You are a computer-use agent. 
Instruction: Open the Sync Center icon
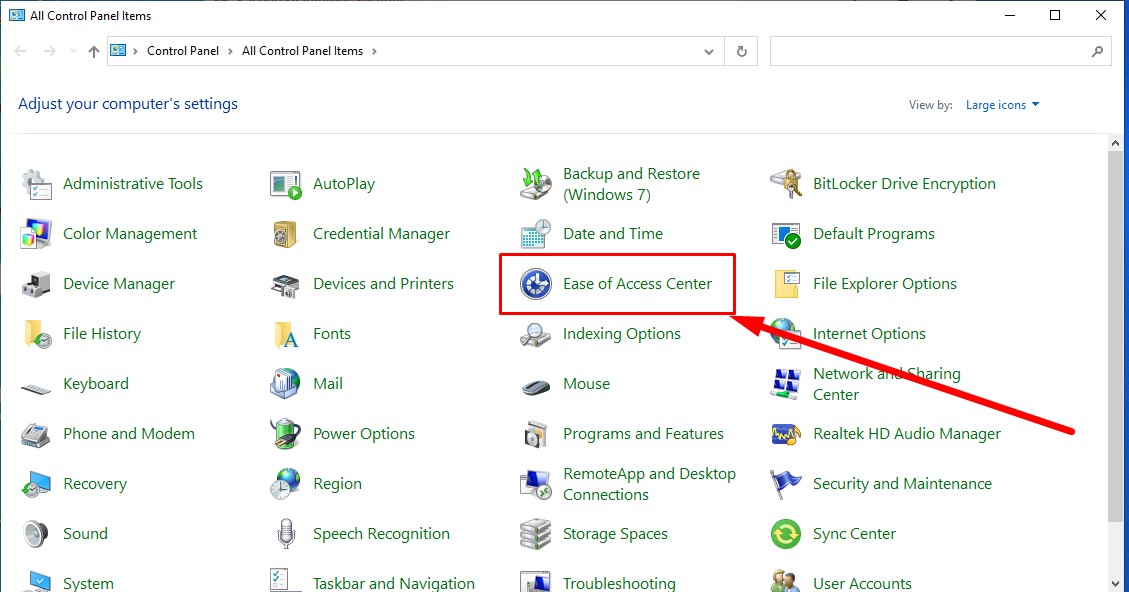coord(786,534)
